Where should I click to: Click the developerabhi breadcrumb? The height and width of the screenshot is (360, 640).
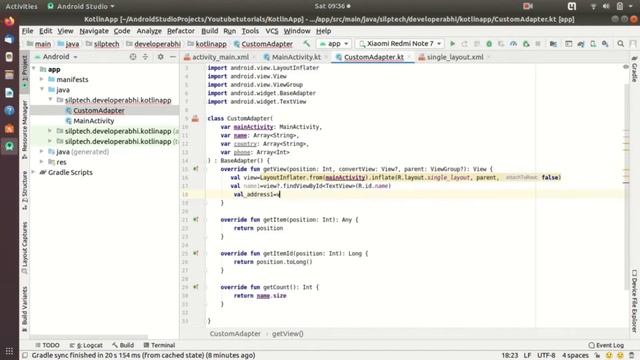(157, 44)
